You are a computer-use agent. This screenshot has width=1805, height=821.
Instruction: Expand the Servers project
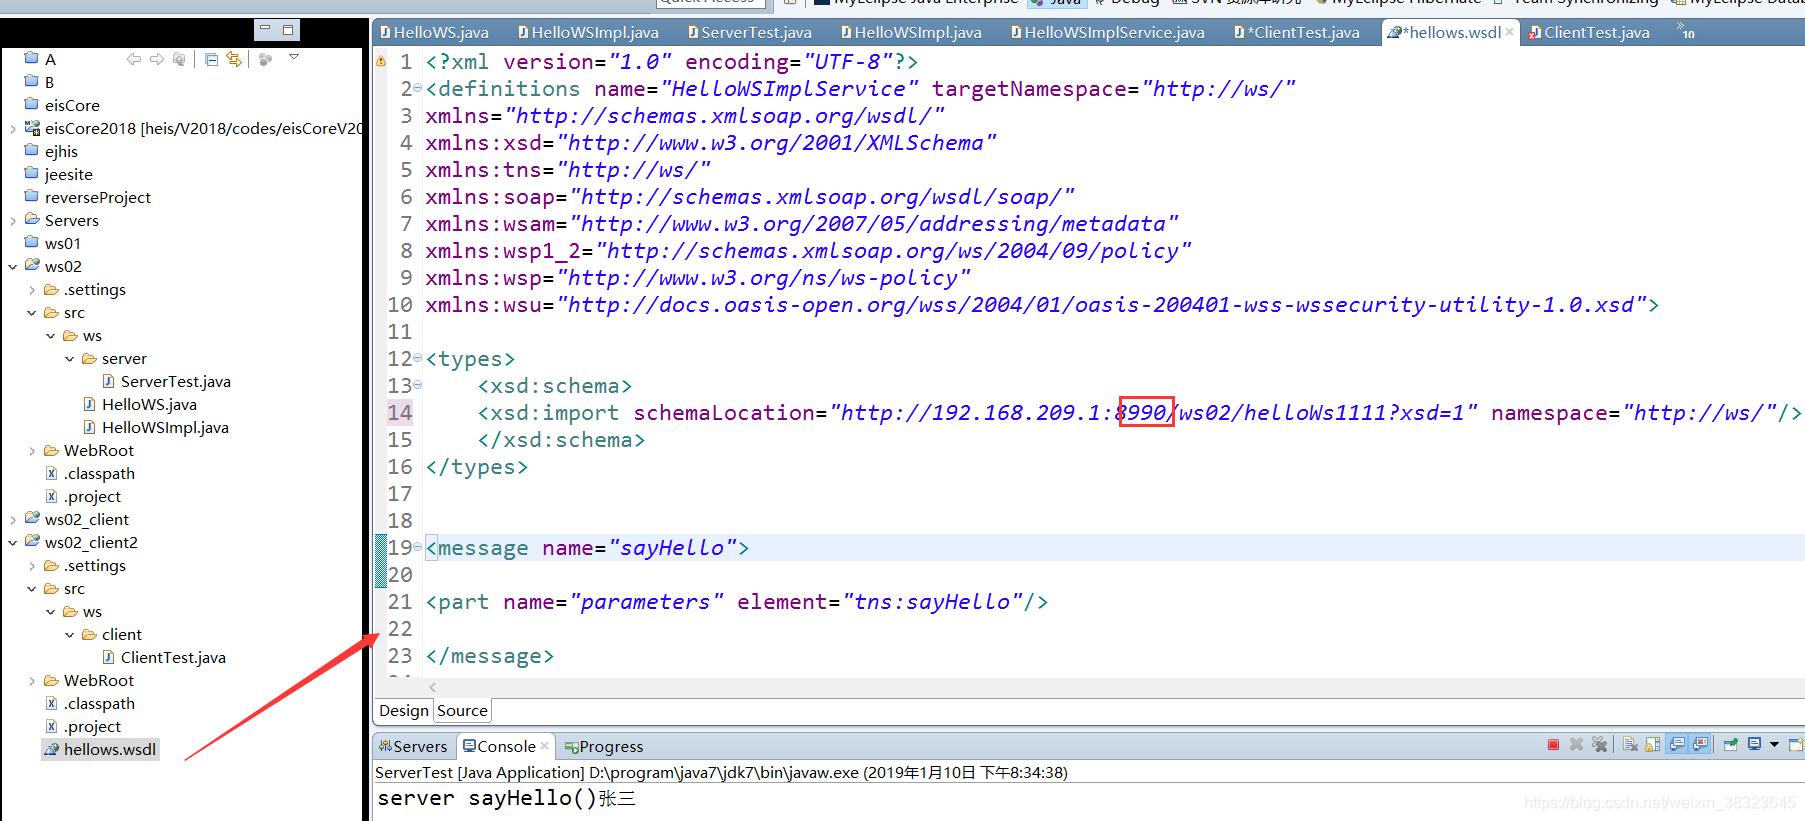13,221
